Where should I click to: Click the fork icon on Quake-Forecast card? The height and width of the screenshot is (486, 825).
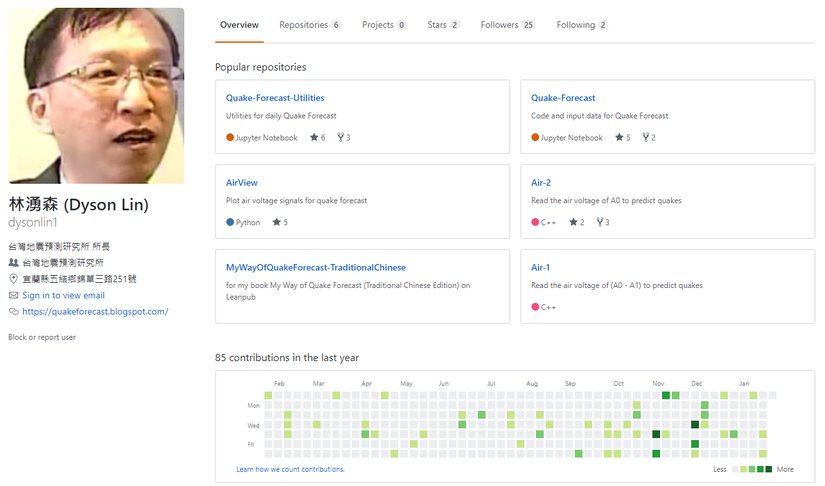coord(646,137)
